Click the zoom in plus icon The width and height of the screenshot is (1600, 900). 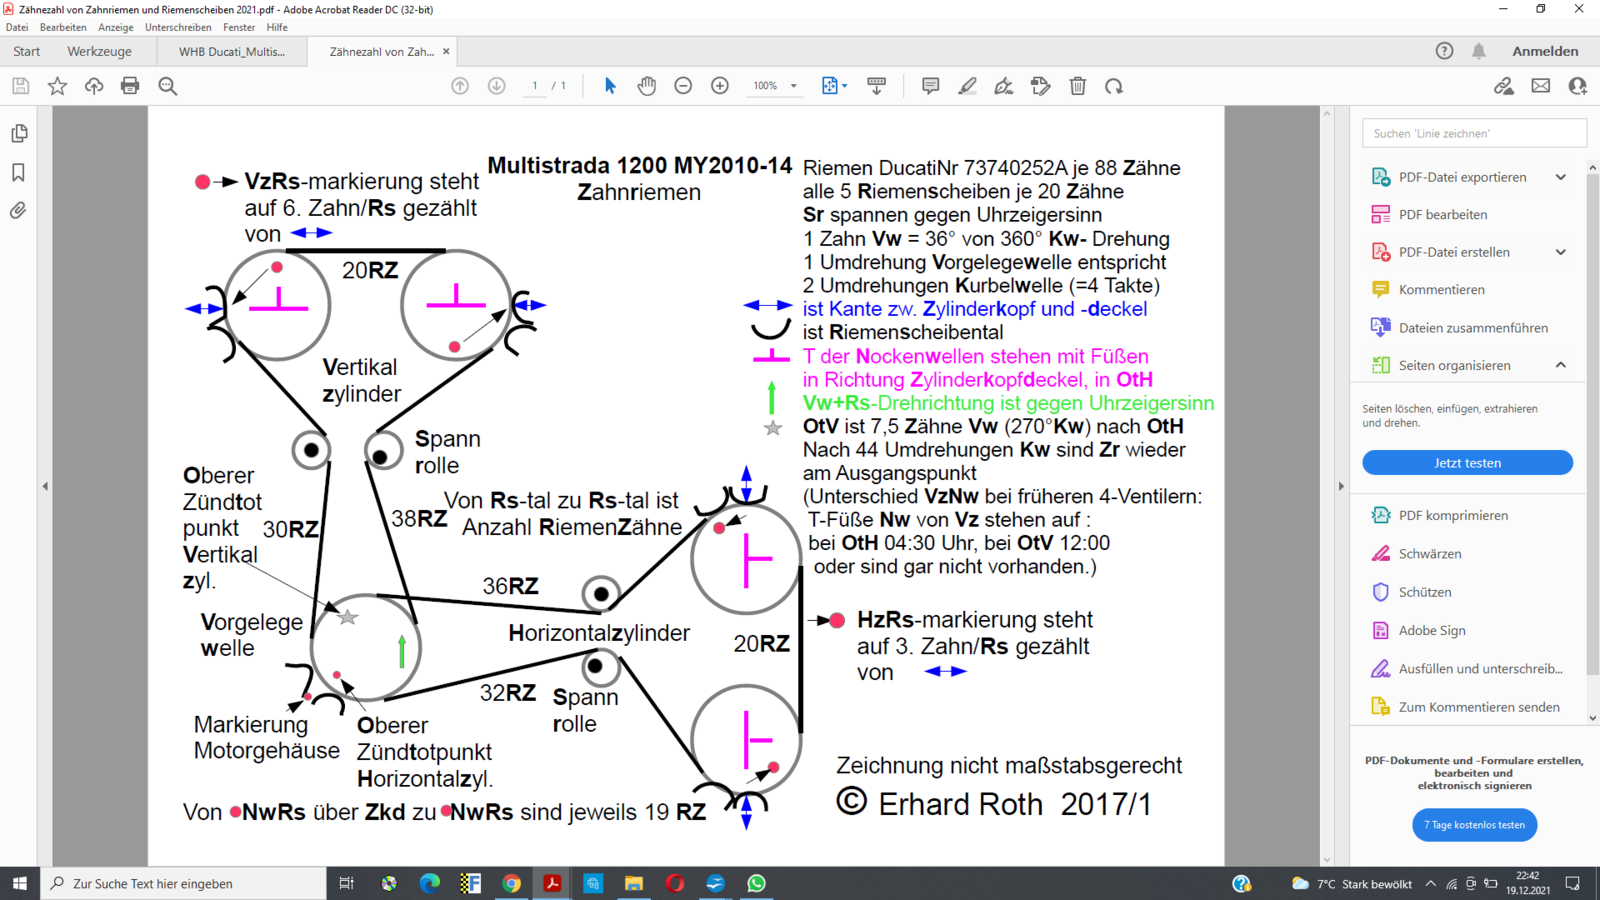[x=720, y=86]
